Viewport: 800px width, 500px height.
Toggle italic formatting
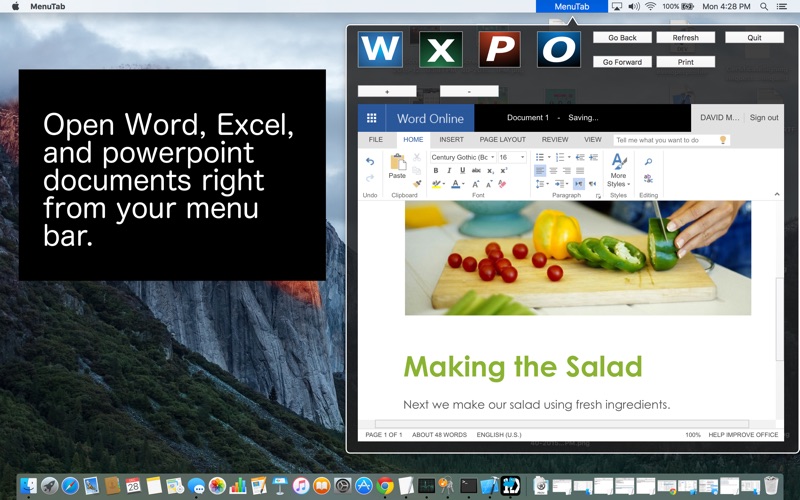pos(449,170)
